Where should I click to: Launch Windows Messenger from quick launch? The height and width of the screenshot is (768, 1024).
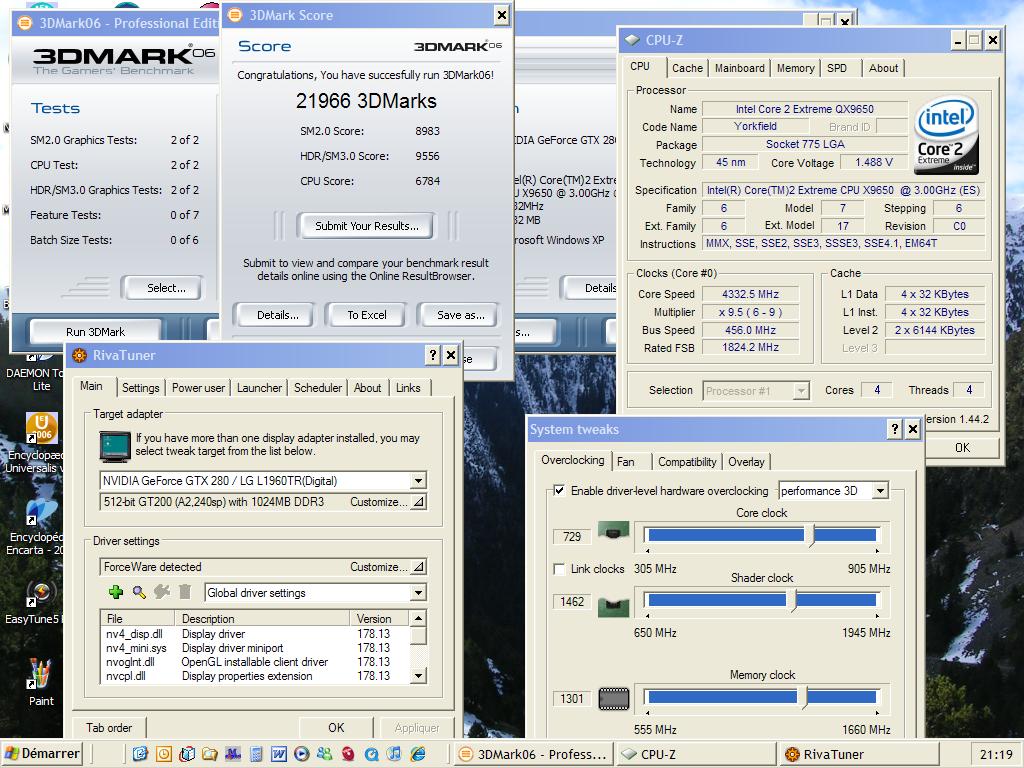325,754
